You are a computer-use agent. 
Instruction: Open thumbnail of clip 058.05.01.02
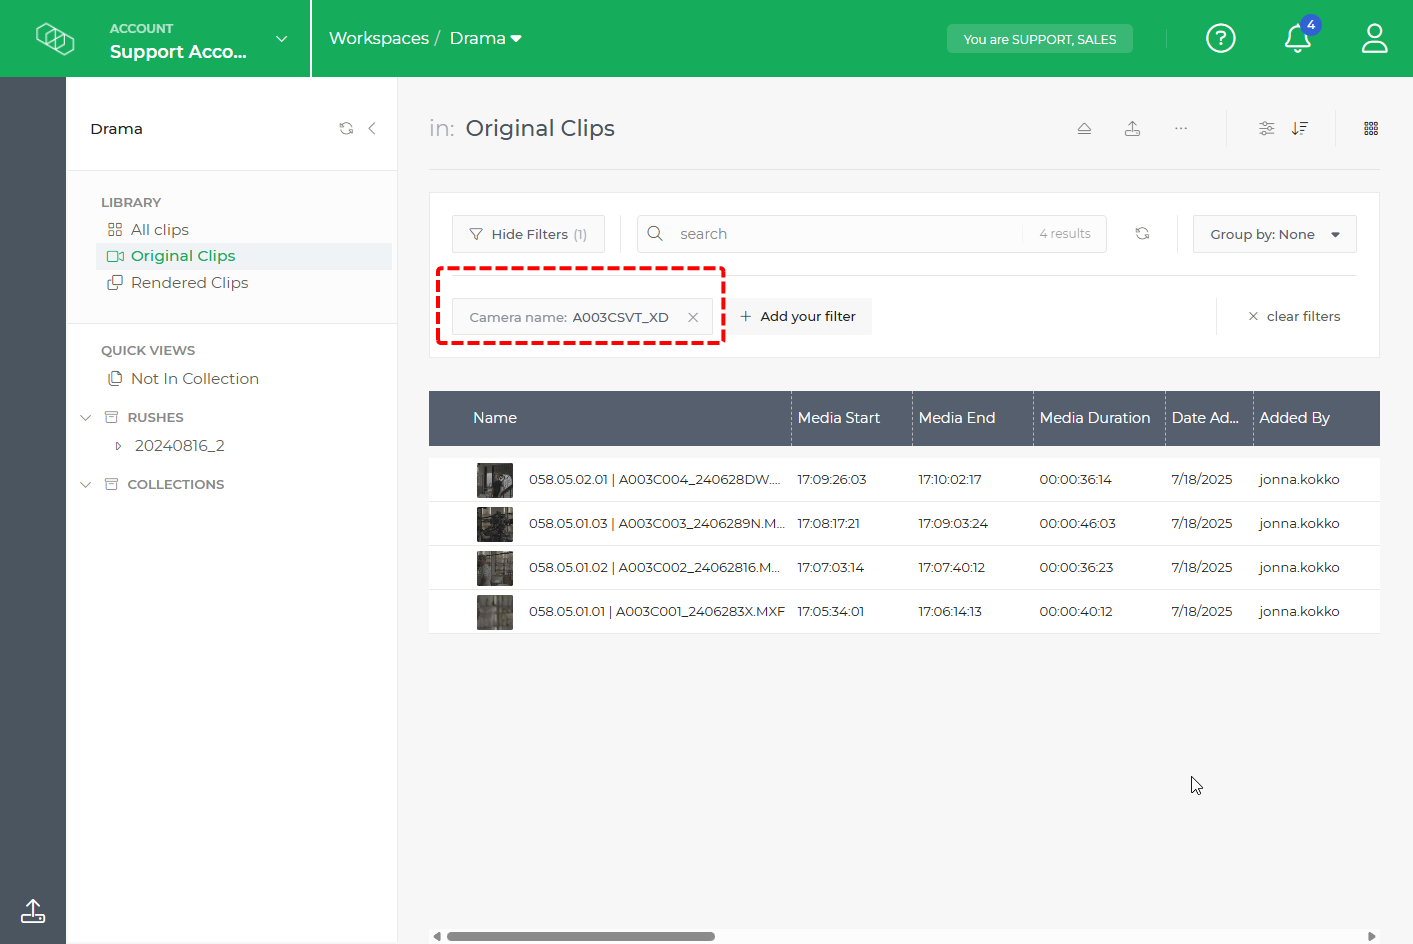pyautogui.click(x=495, y=568)
